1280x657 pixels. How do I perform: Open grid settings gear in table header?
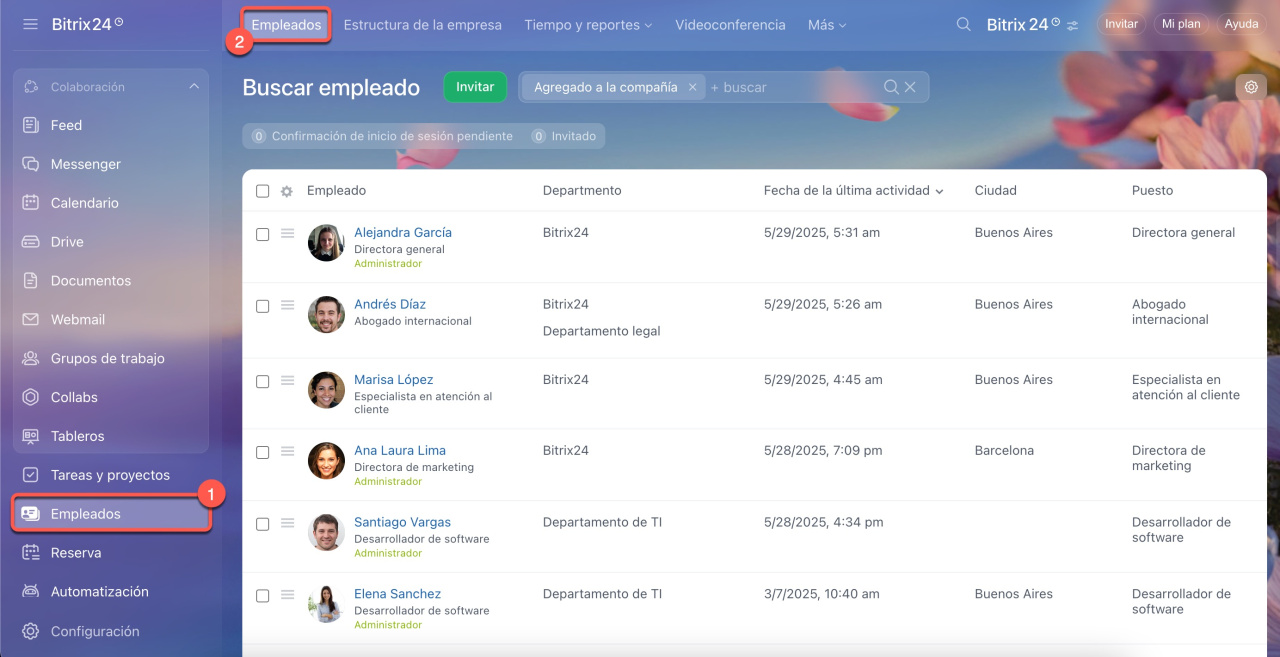click(287, 191)
